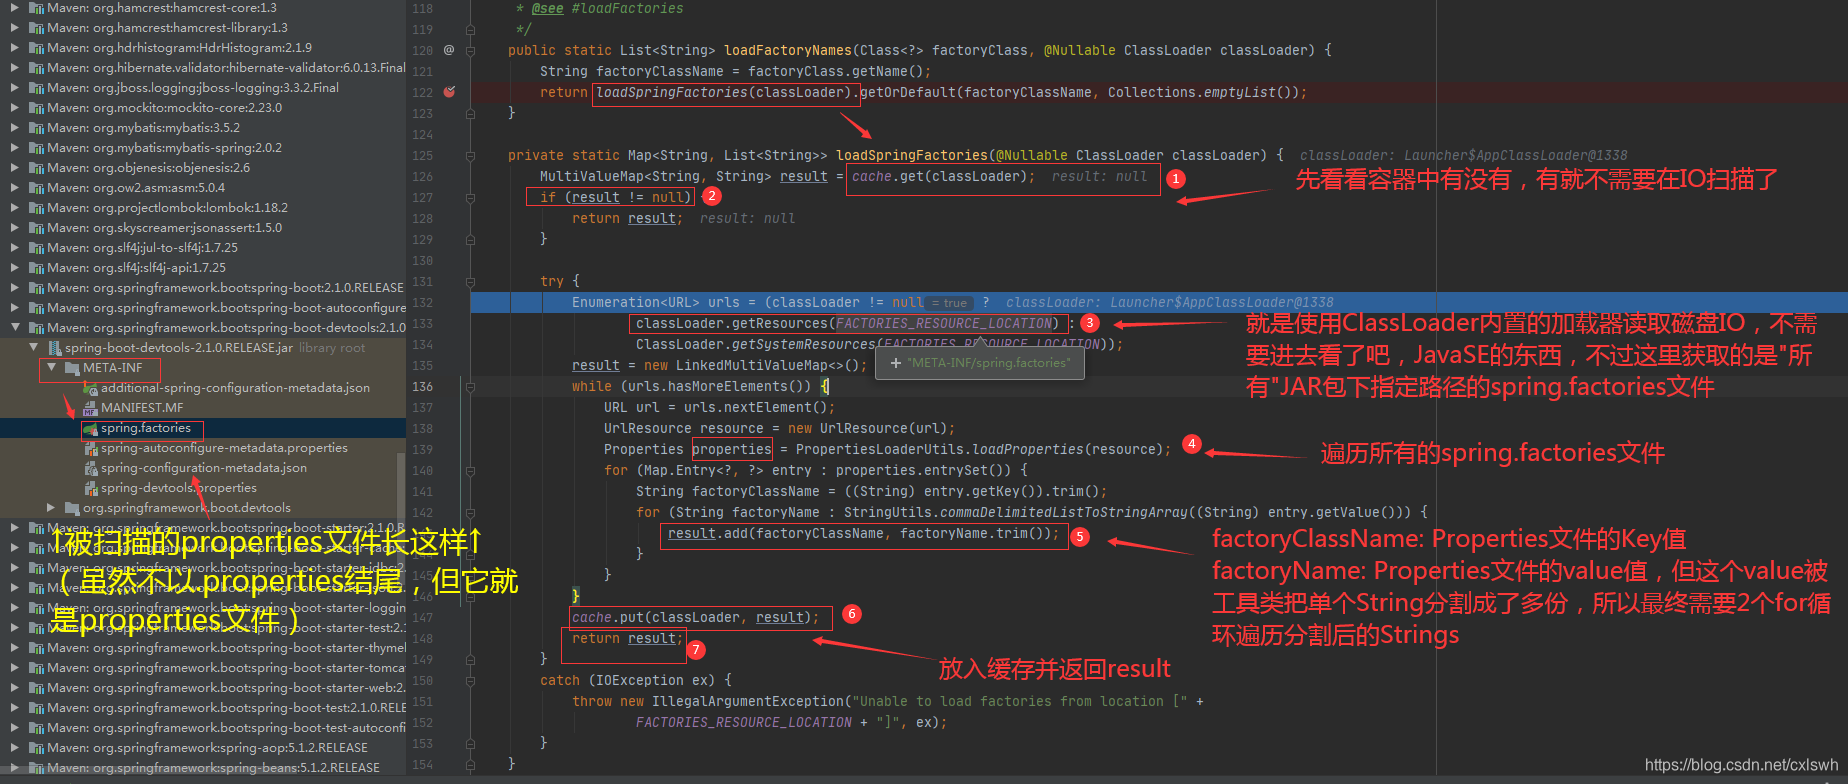Select Maven: spring-boot-starter-web library row
This screenshot has height=784, width=1848.
click(x=203, y=688)
